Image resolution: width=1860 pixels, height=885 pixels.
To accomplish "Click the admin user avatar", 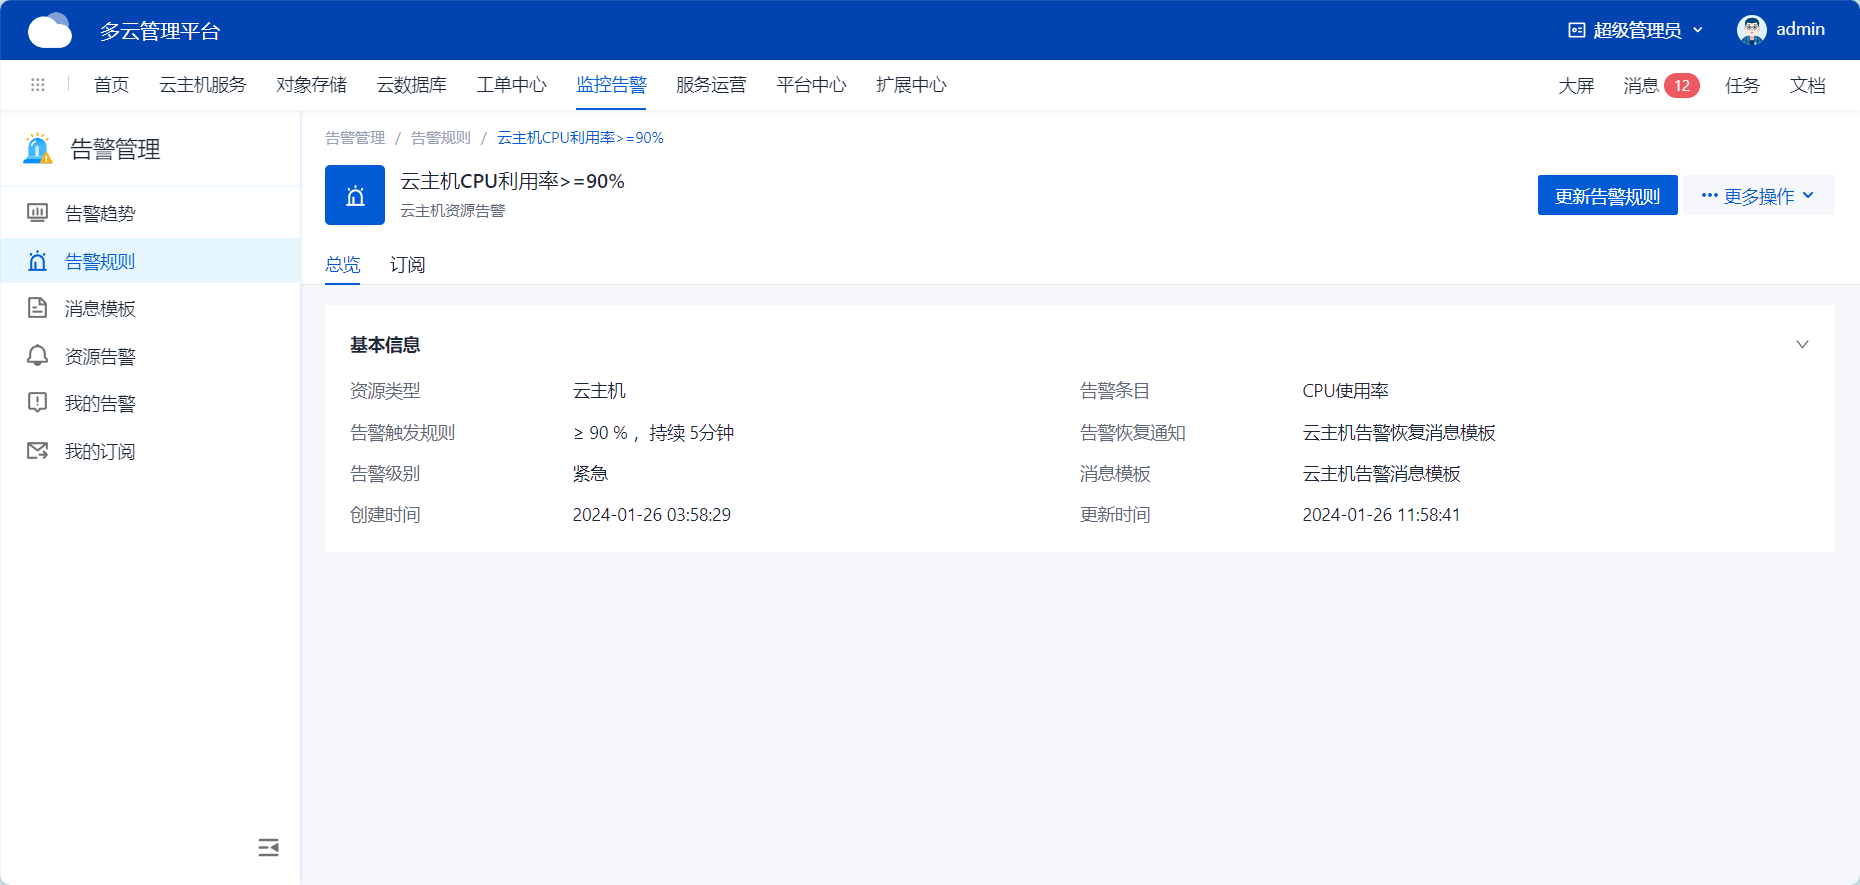I will (x=1751, y=30).
